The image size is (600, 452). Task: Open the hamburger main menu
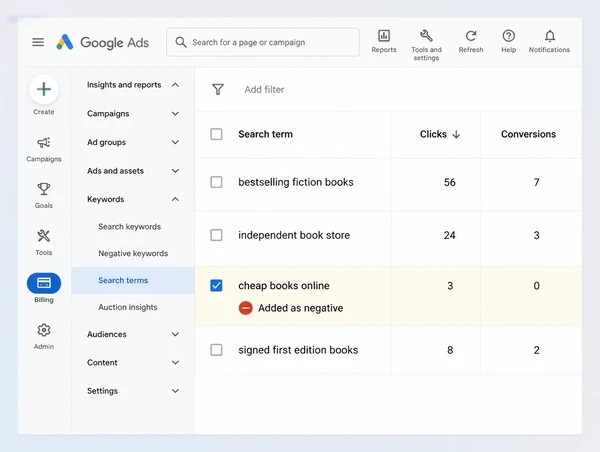[x=38, y=42]
